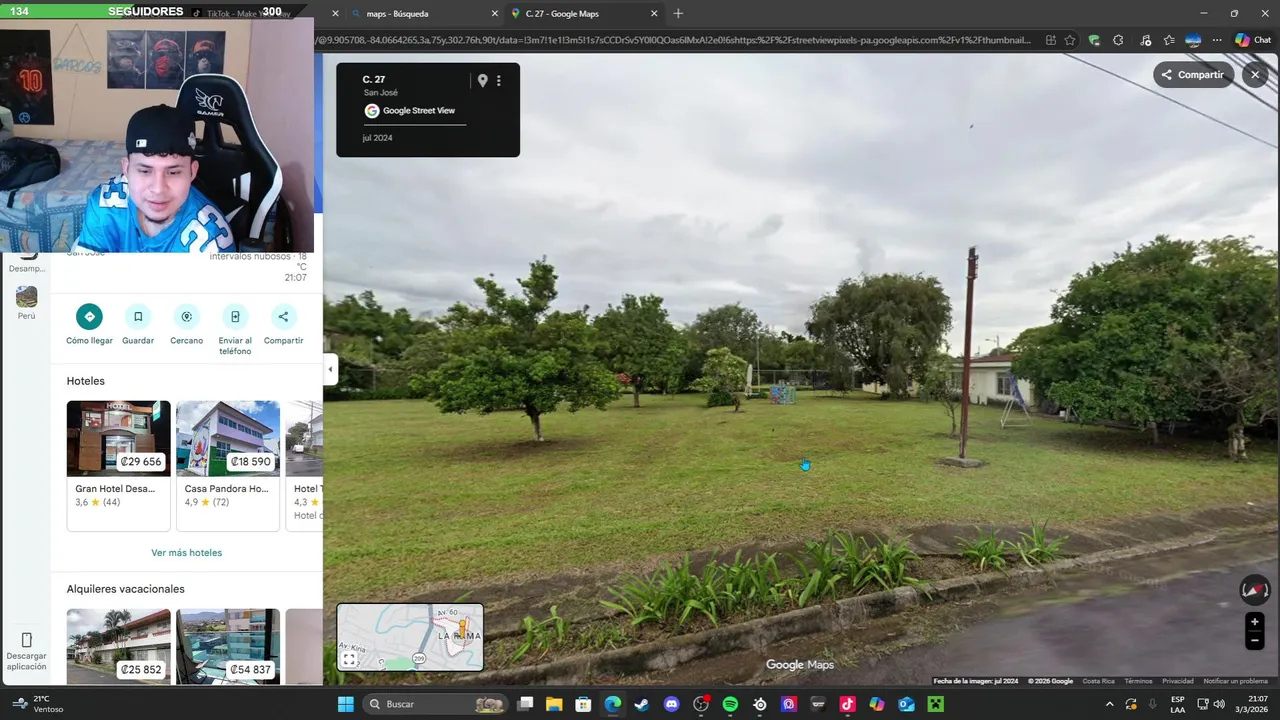The width and height of the screenshot is (1280, 720).
Task: Open the ₡25 852 vacation rental card
Action: click(x=118, y=646)
